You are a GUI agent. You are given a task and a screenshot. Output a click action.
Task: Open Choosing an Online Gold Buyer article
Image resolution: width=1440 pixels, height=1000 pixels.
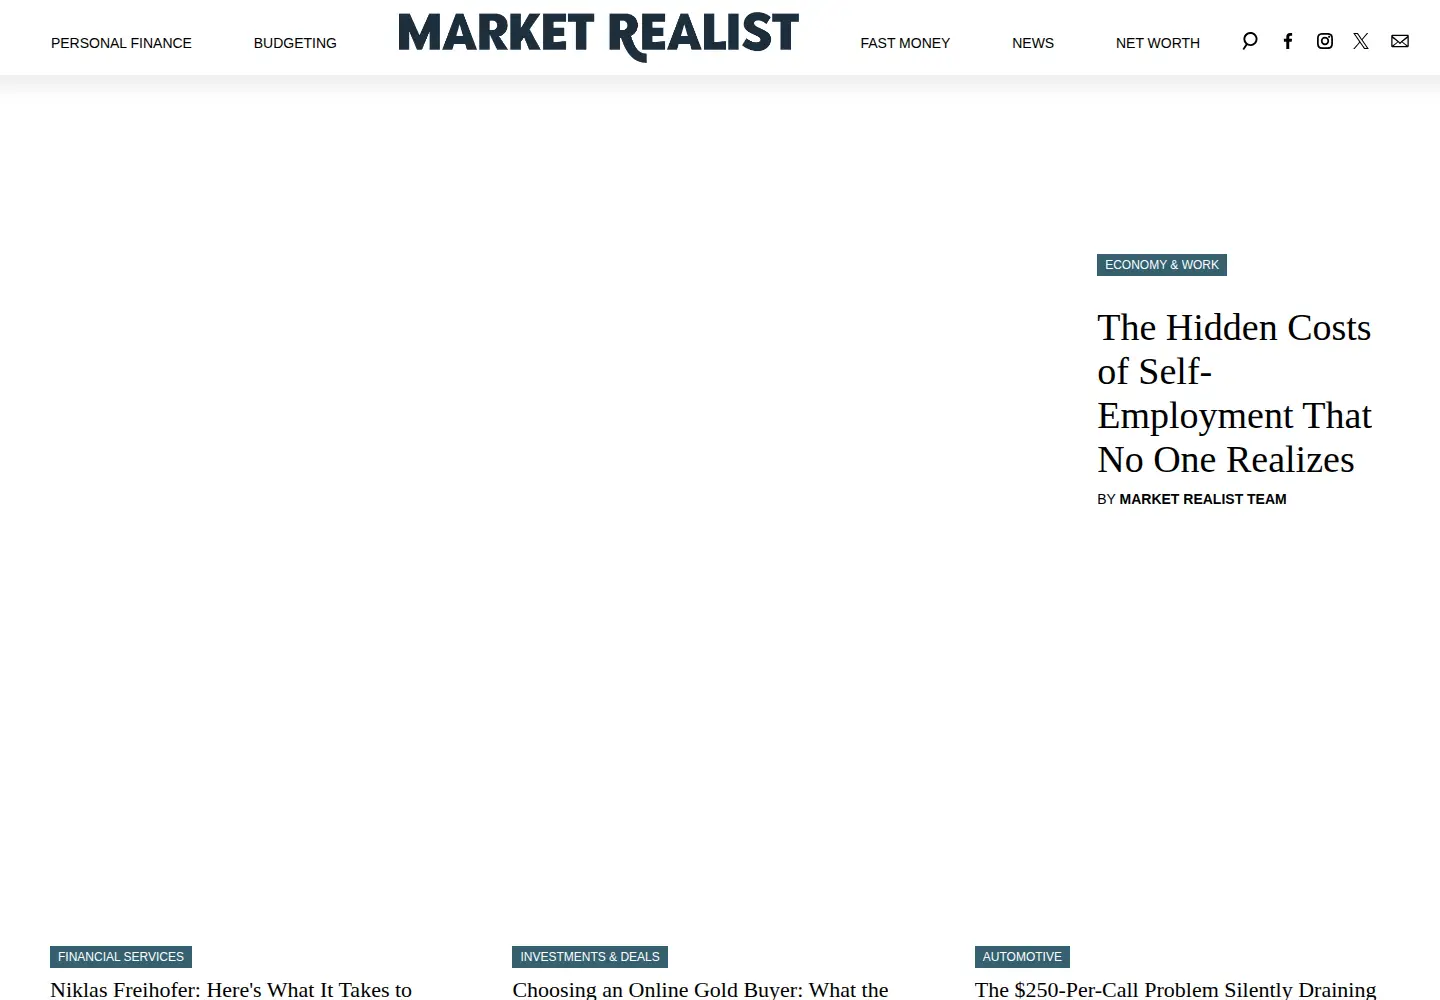click(700, 989)
